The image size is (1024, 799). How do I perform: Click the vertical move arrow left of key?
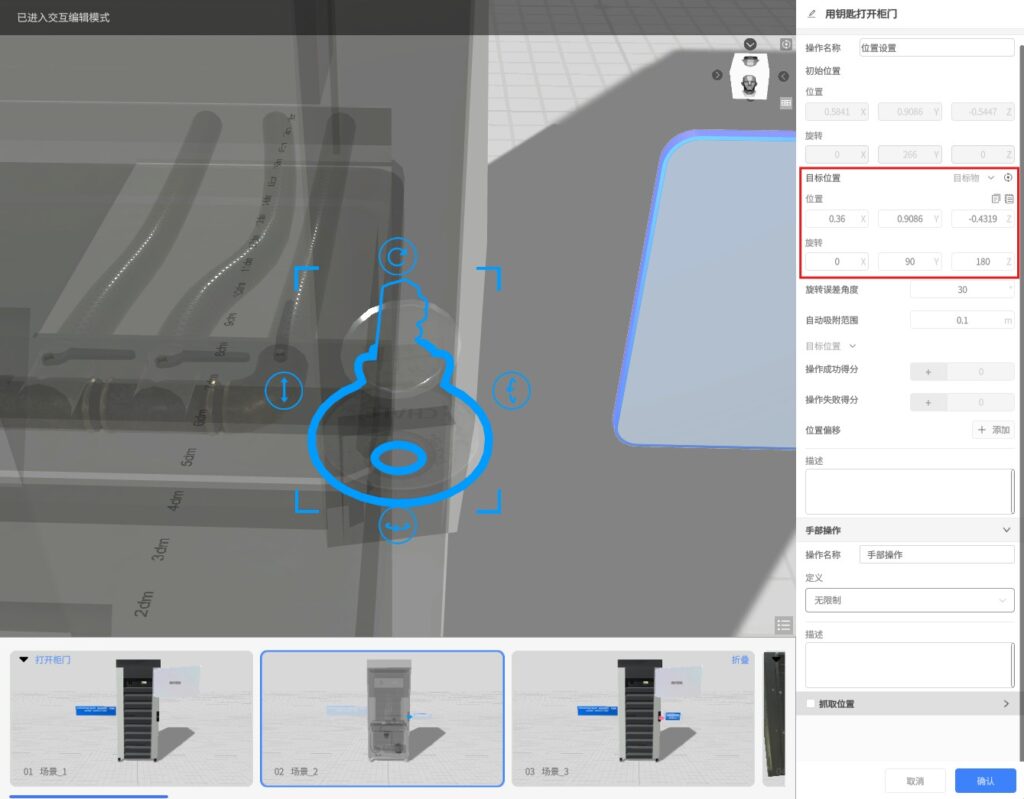(x=284, y=389)
